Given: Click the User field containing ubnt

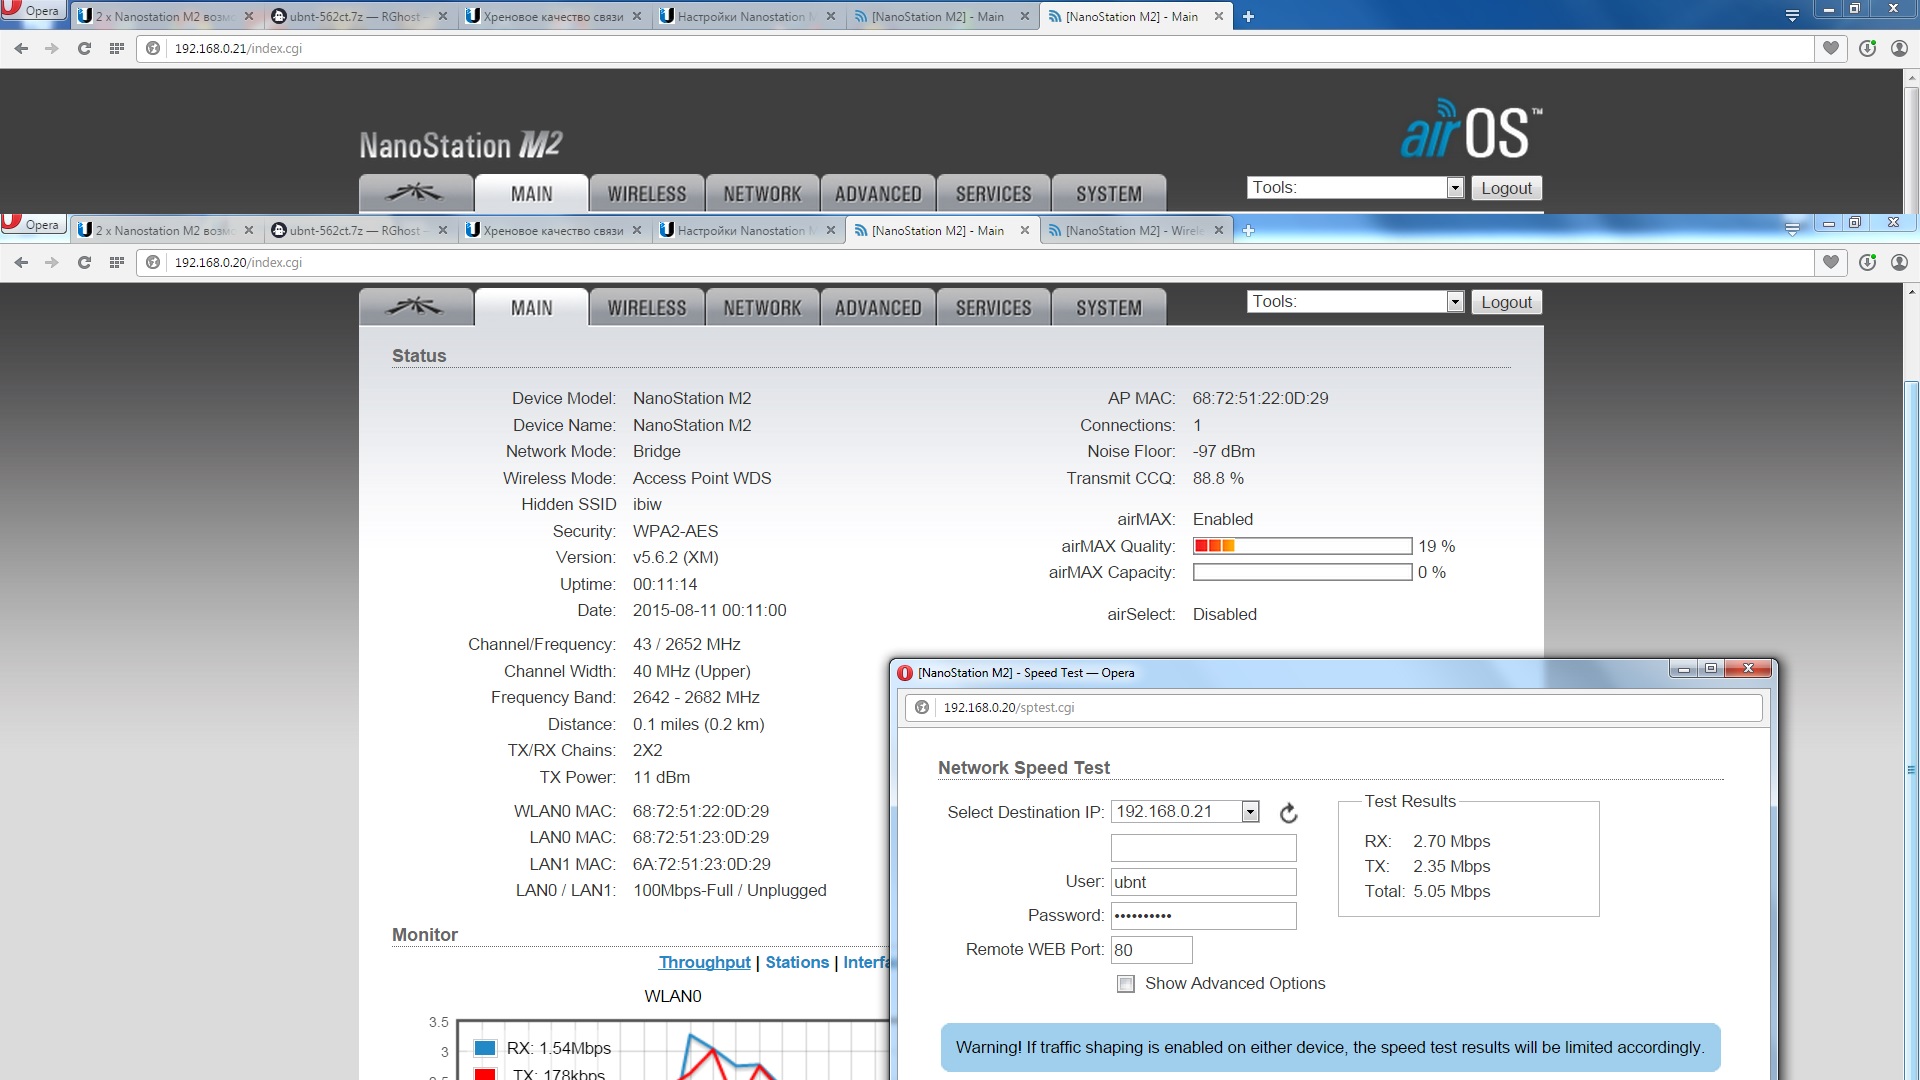Looking at the screenshot, I should [1203, 882].
